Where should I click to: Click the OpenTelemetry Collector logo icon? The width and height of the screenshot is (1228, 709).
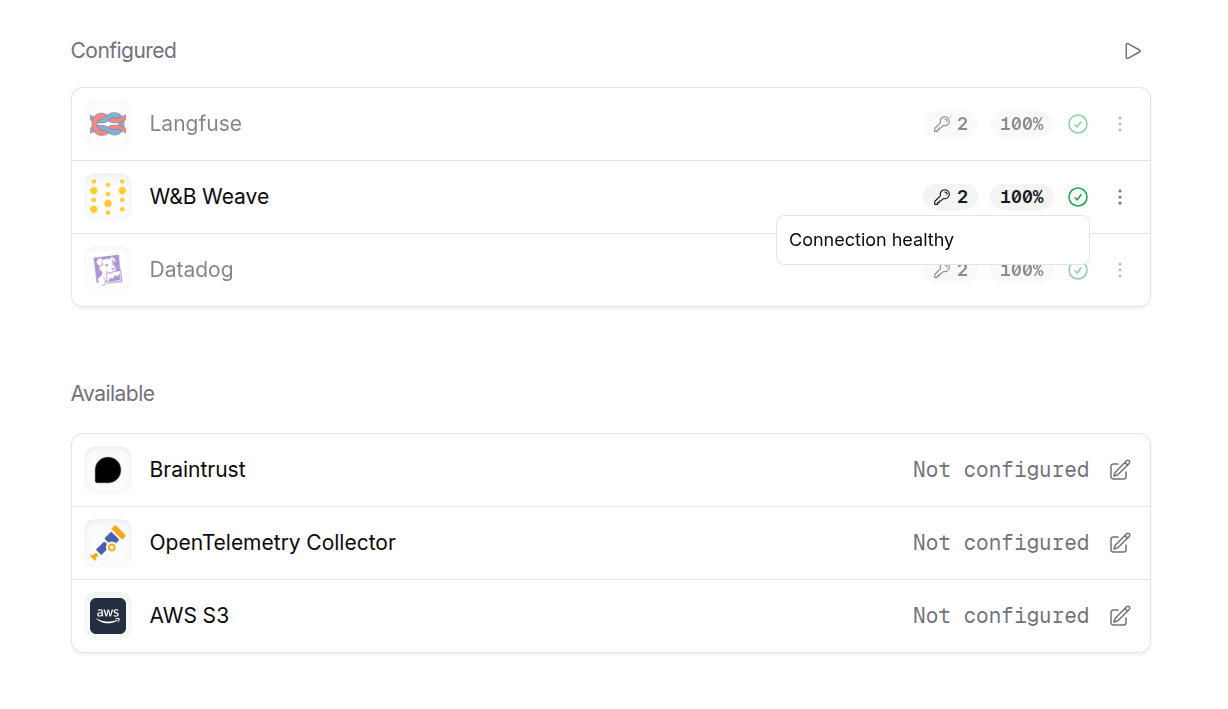[108, 543]
